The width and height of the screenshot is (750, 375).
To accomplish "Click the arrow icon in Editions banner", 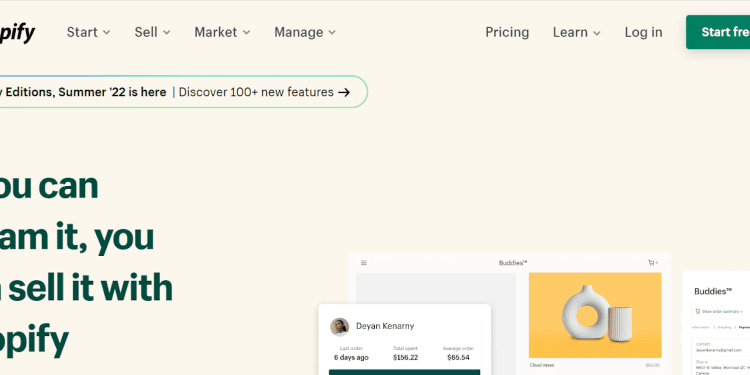I will (344, 92).
